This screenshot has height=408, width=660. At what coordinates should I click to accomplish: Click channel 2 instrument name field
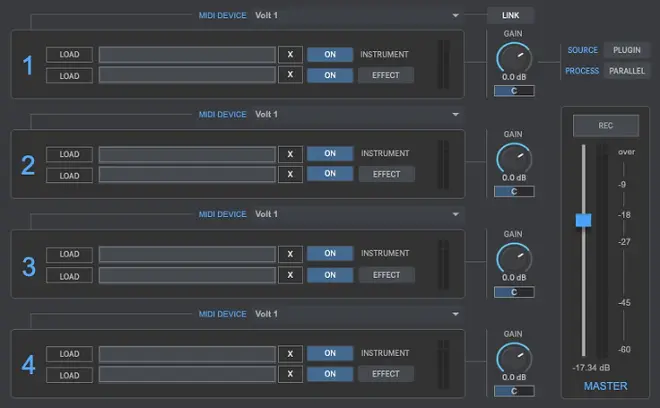[187, 154]
